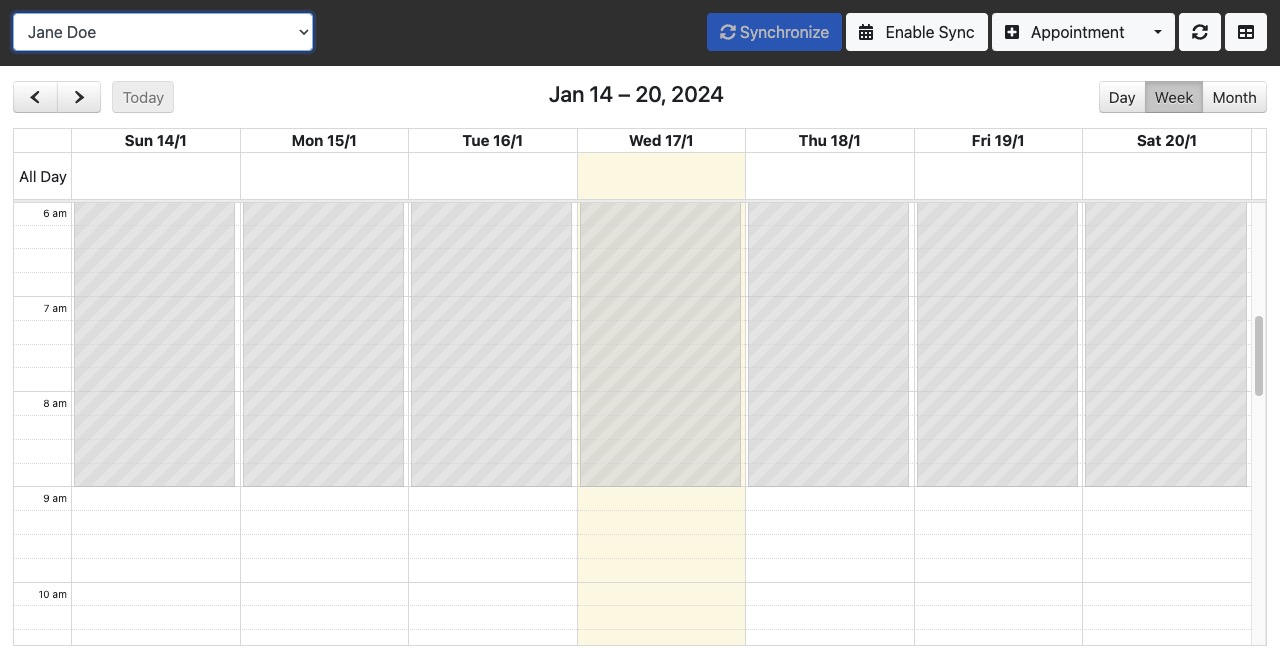Keep Week view selected
The image size is (1280, 670).
click(x=1174, y=97)
